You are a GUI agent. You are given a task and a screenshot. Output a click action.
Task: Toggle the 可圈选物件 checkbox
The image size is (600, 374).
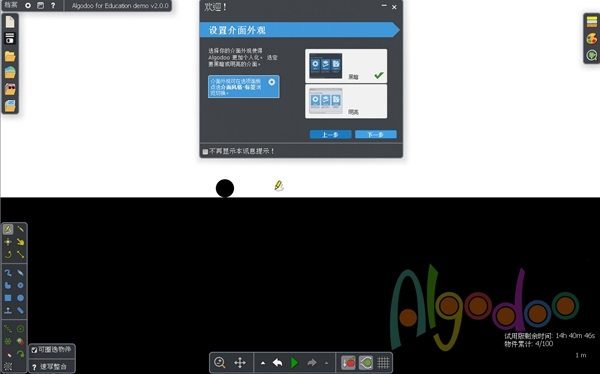(34, 350)
